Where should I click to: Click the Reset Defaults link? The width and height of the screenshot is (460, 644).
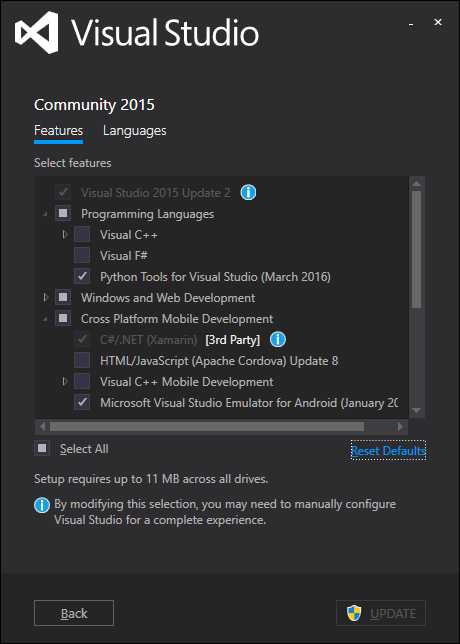pos(388,451)
